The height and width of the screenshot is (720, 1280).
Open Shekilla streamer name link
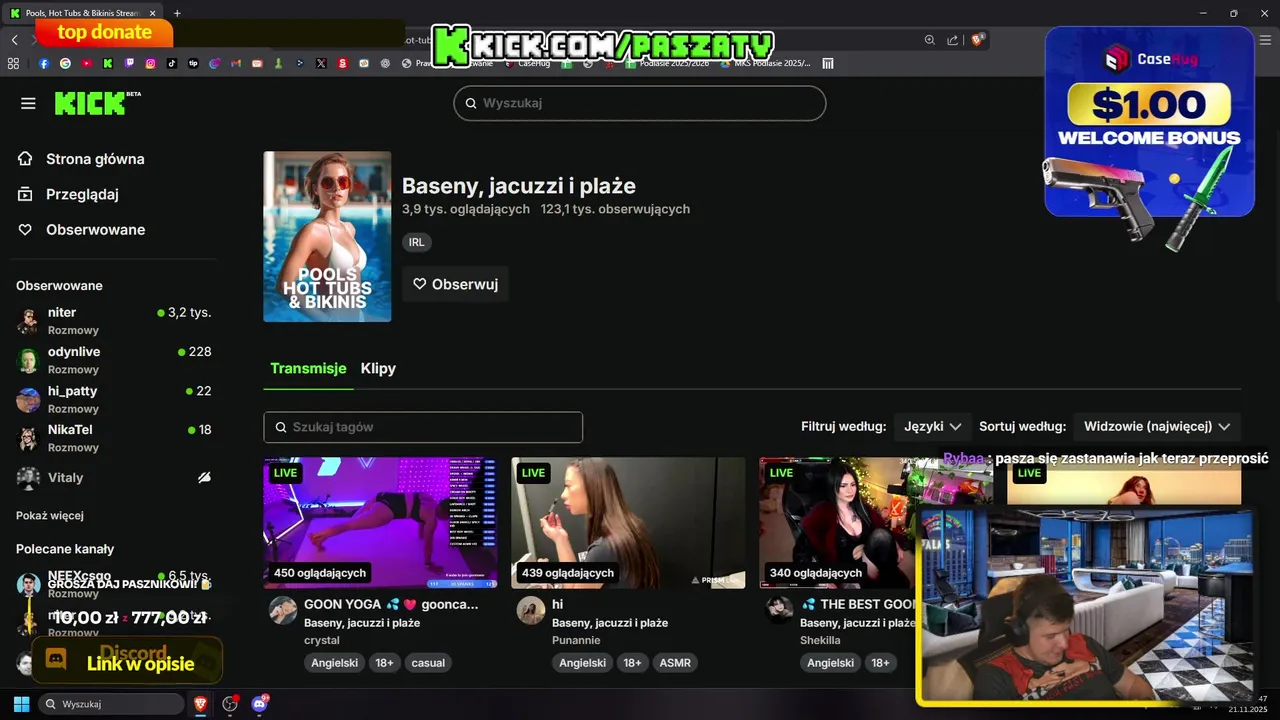[x=820, y=640]
